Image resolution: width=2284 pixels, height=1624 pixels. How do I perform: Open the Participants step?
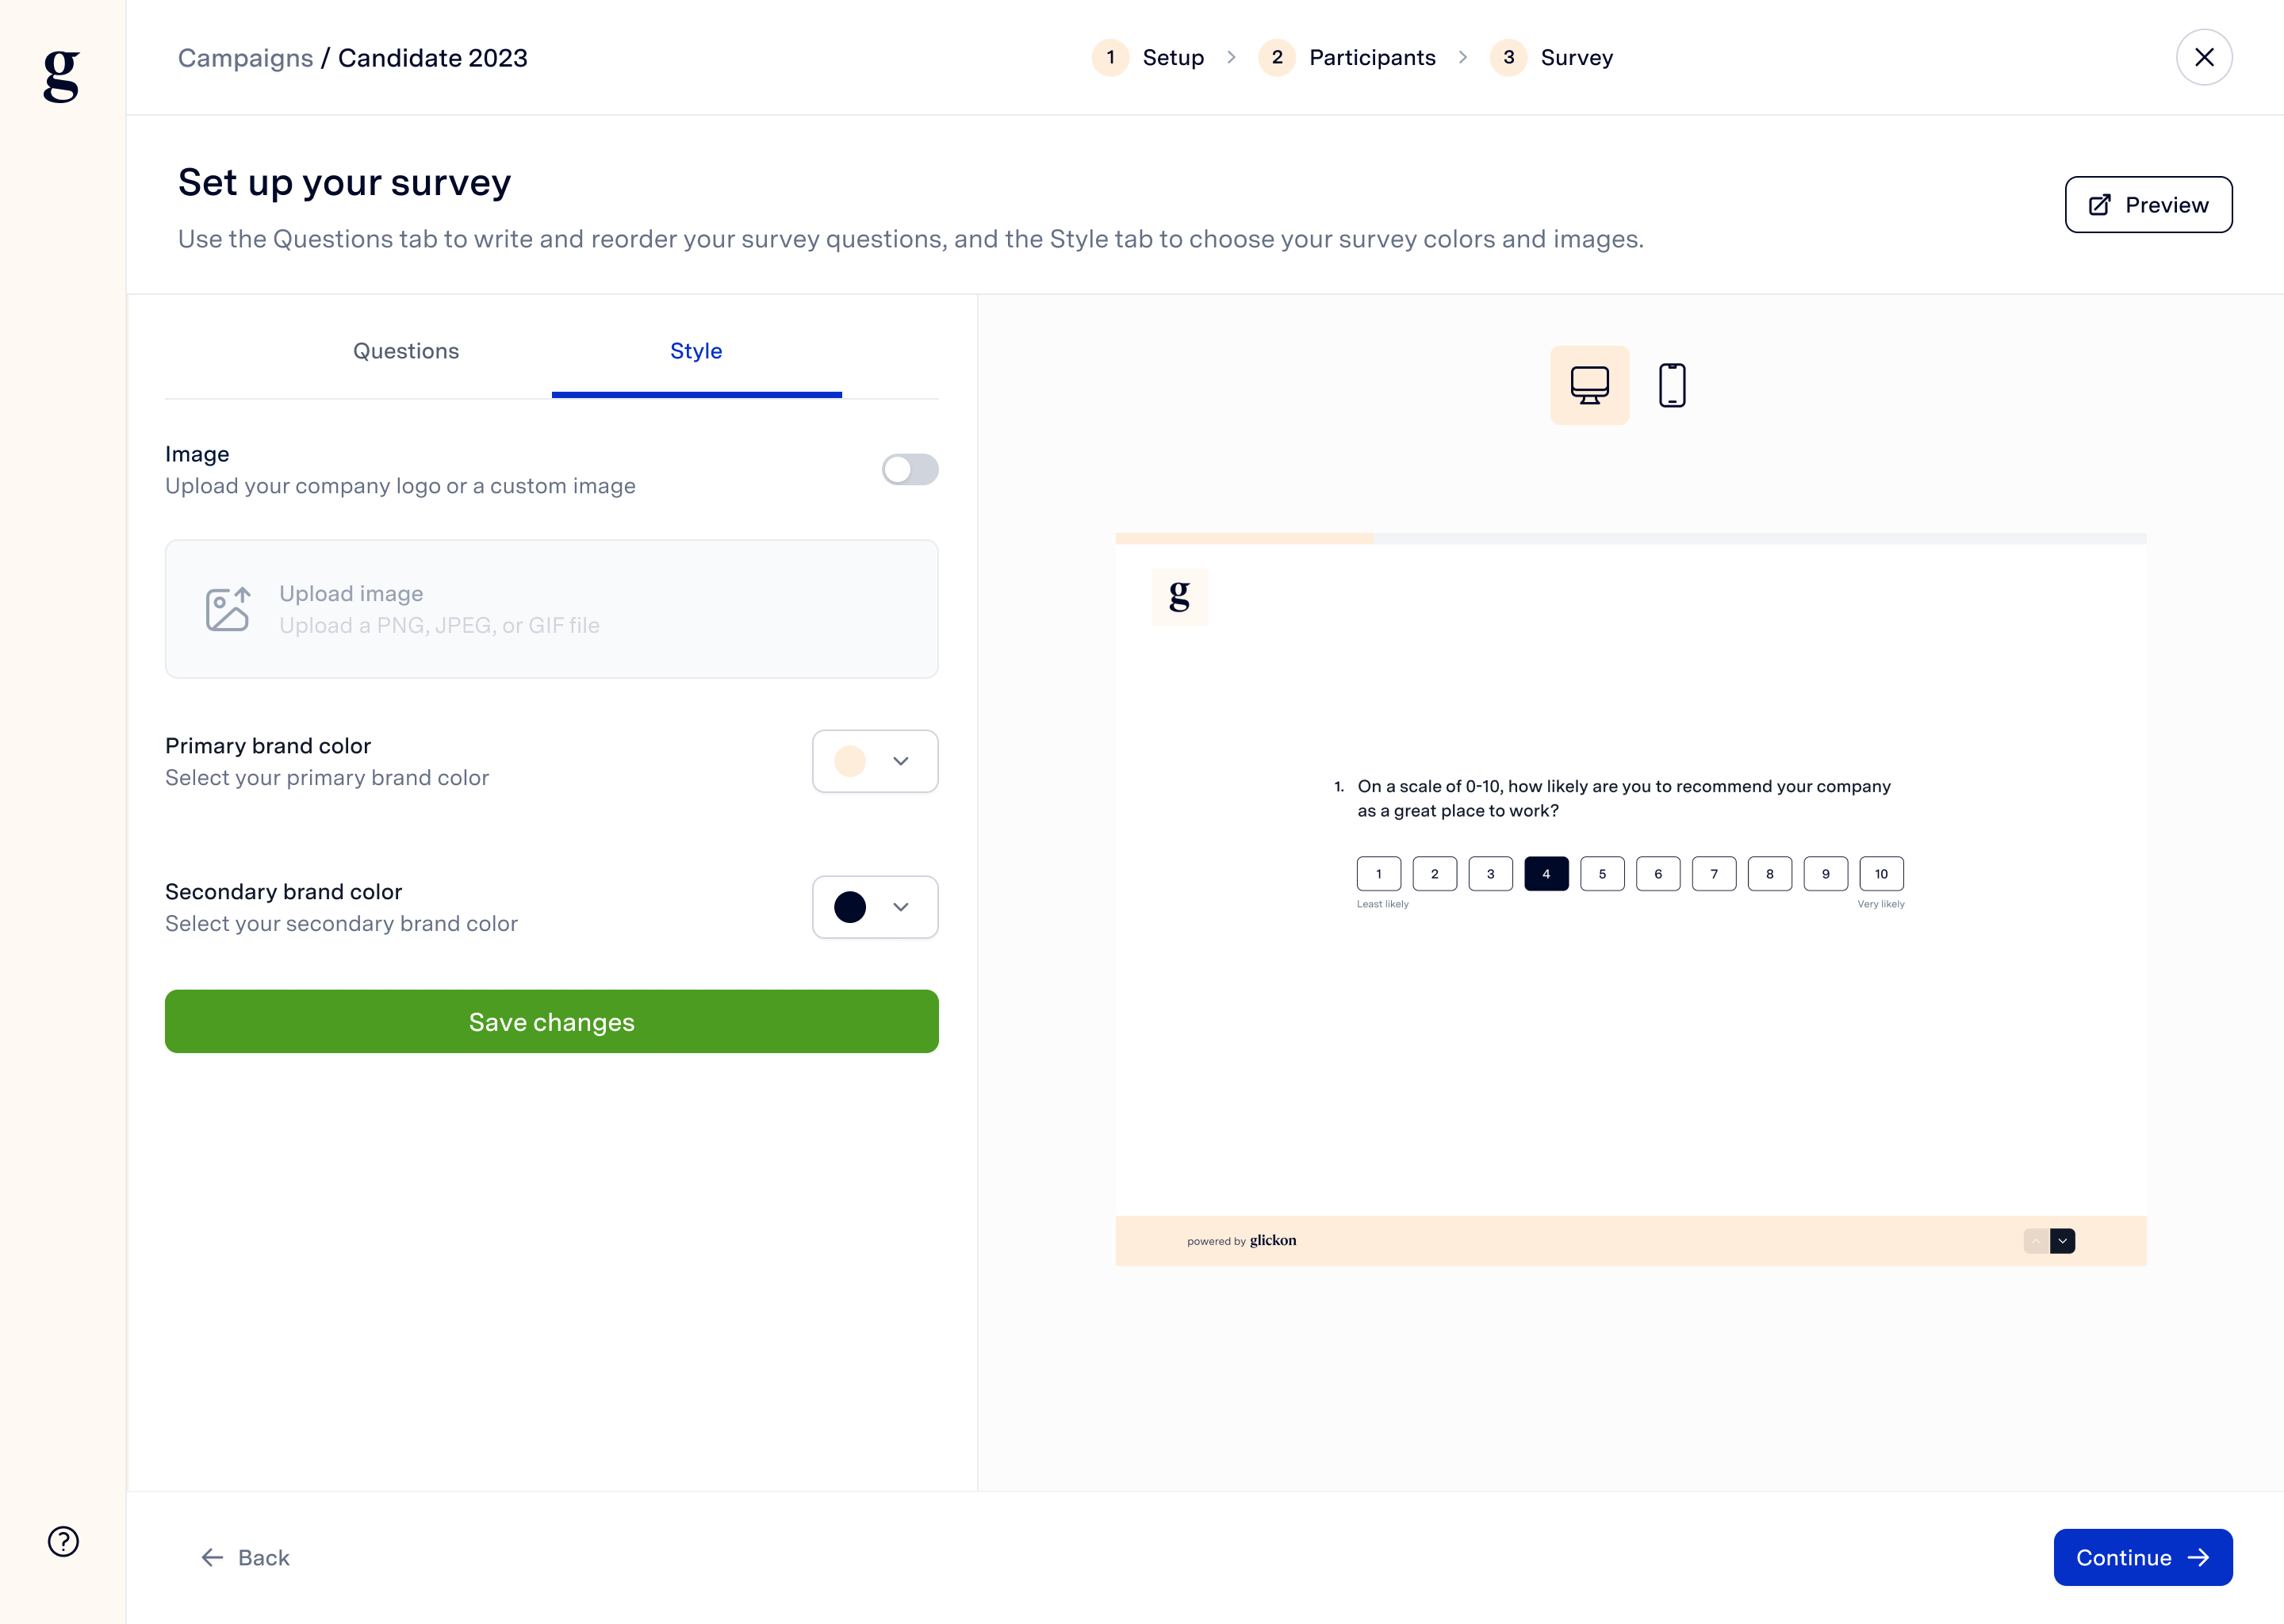point(1371,57)
